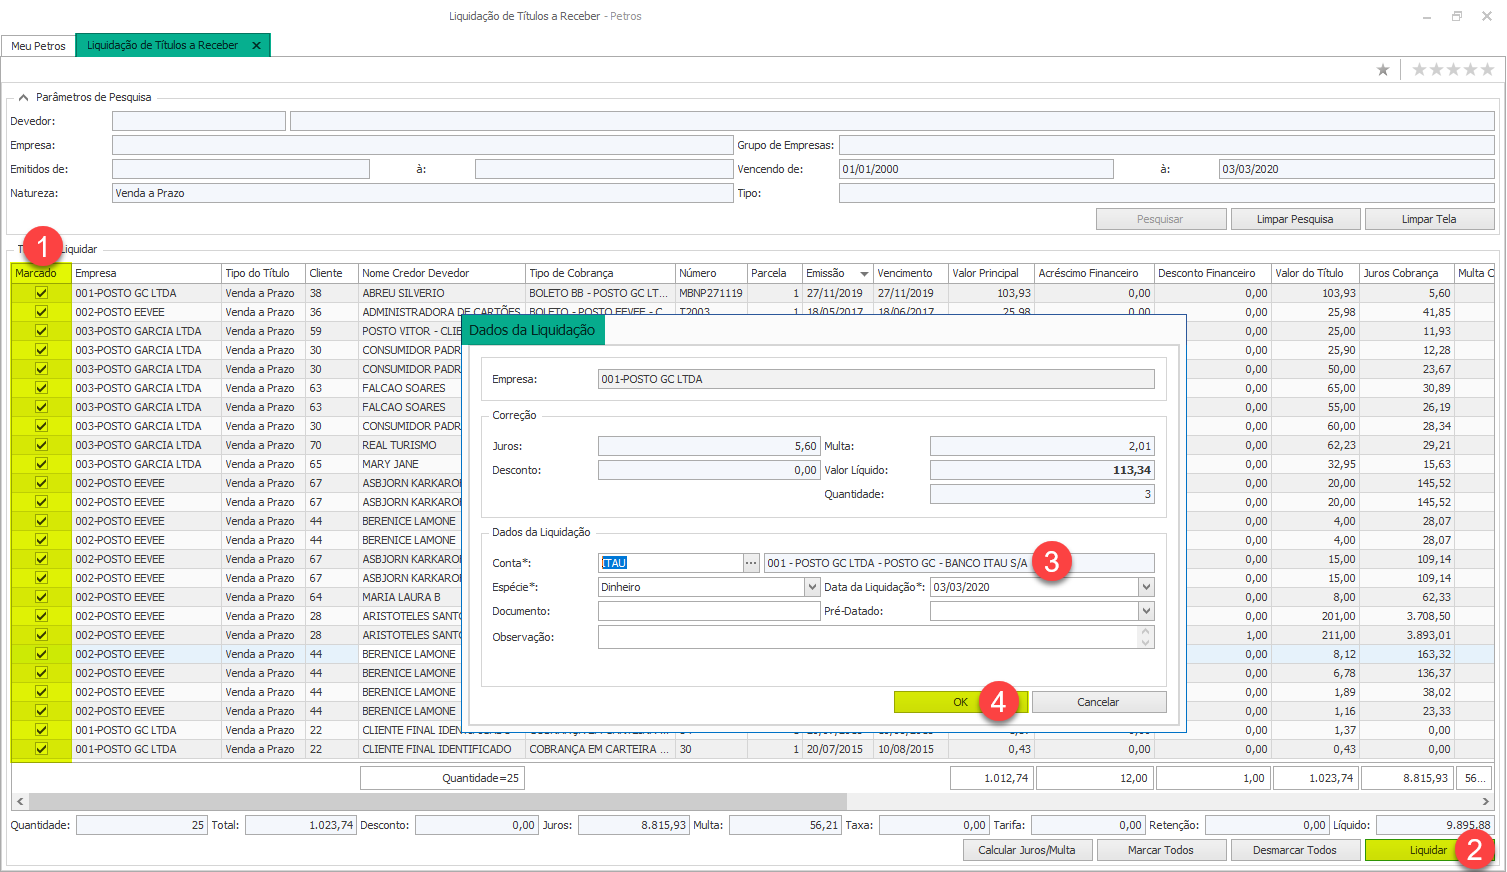Image resolution: width=1507 pixels, height=872 pixels.
Task: Click OK in Dados da Liquidação dialog
Action: 960,702
